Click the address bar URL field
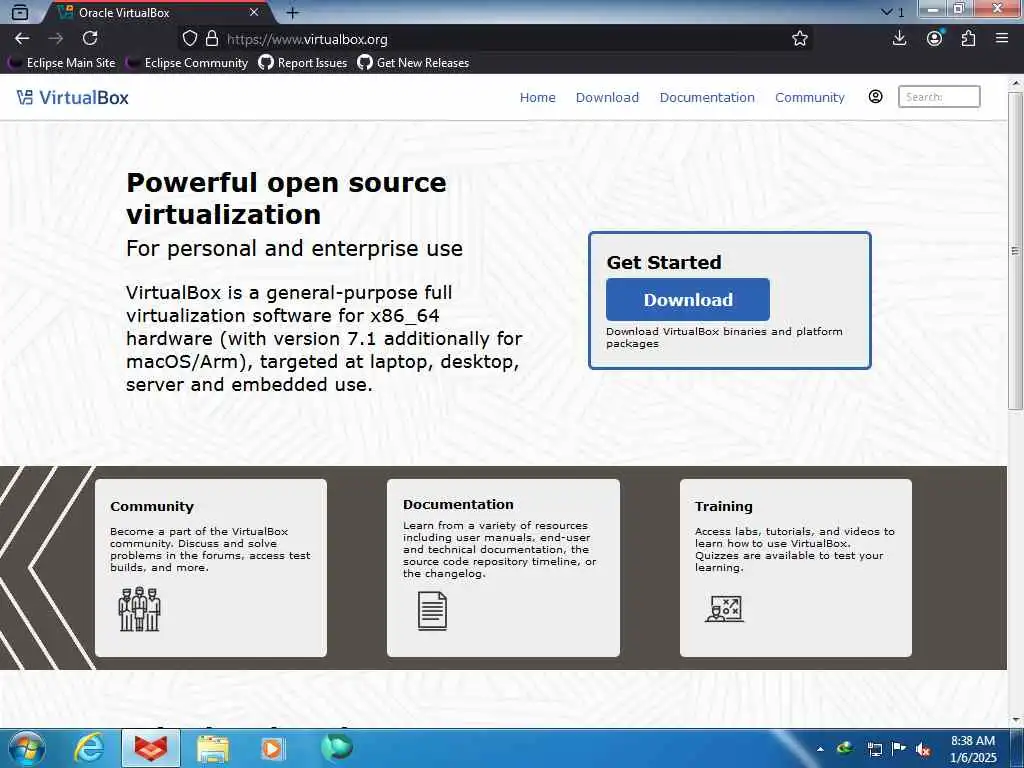The height and width of the screenshot is (768, 1024). click(x=496, y=39)
